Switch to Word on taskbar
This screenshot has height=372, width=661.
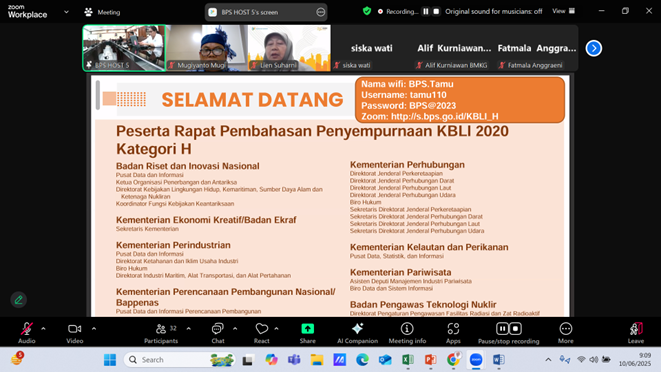(x=499, y=360)
